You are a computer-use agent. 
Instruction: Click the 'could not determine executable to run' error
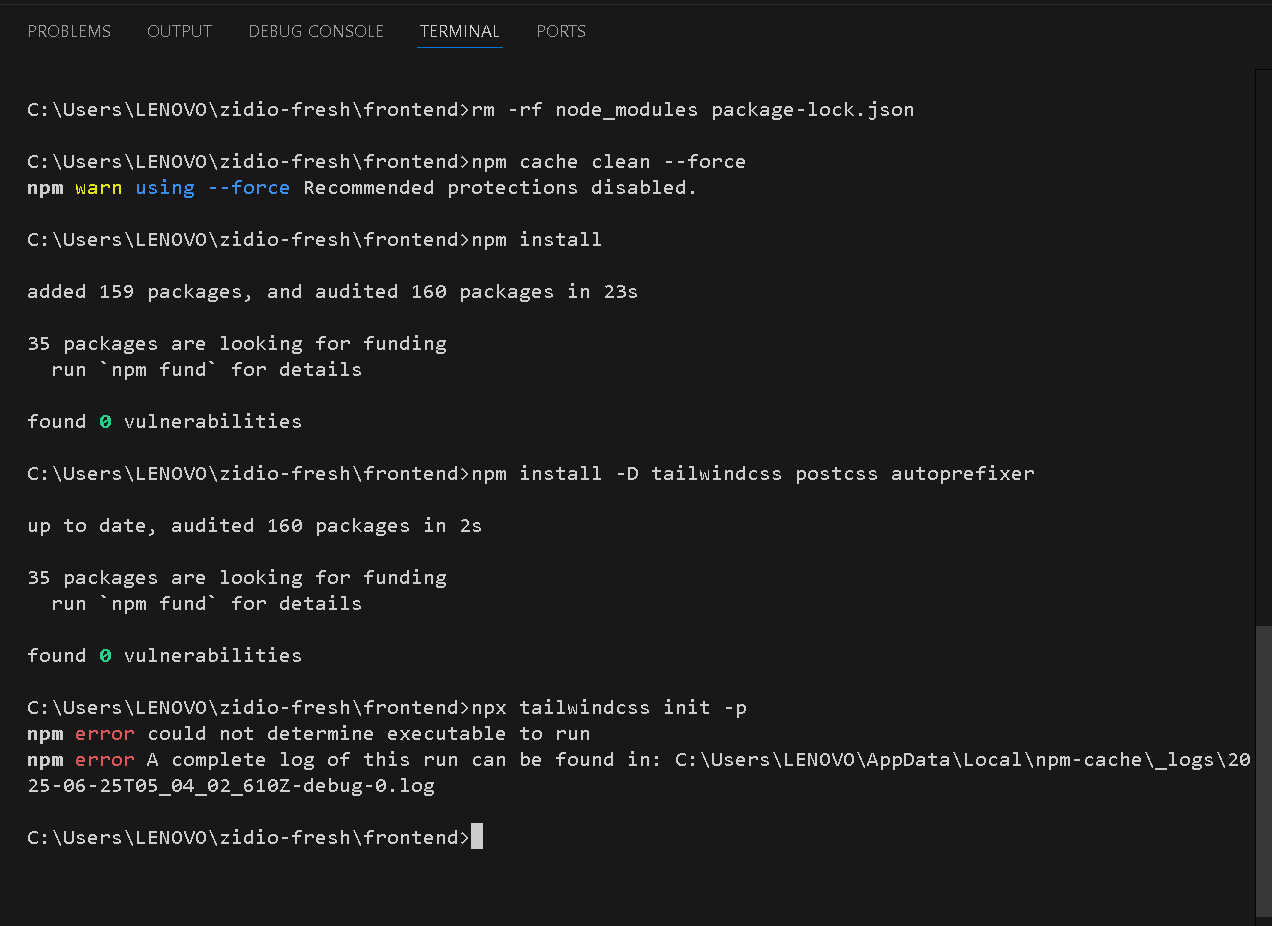point(368,734)
